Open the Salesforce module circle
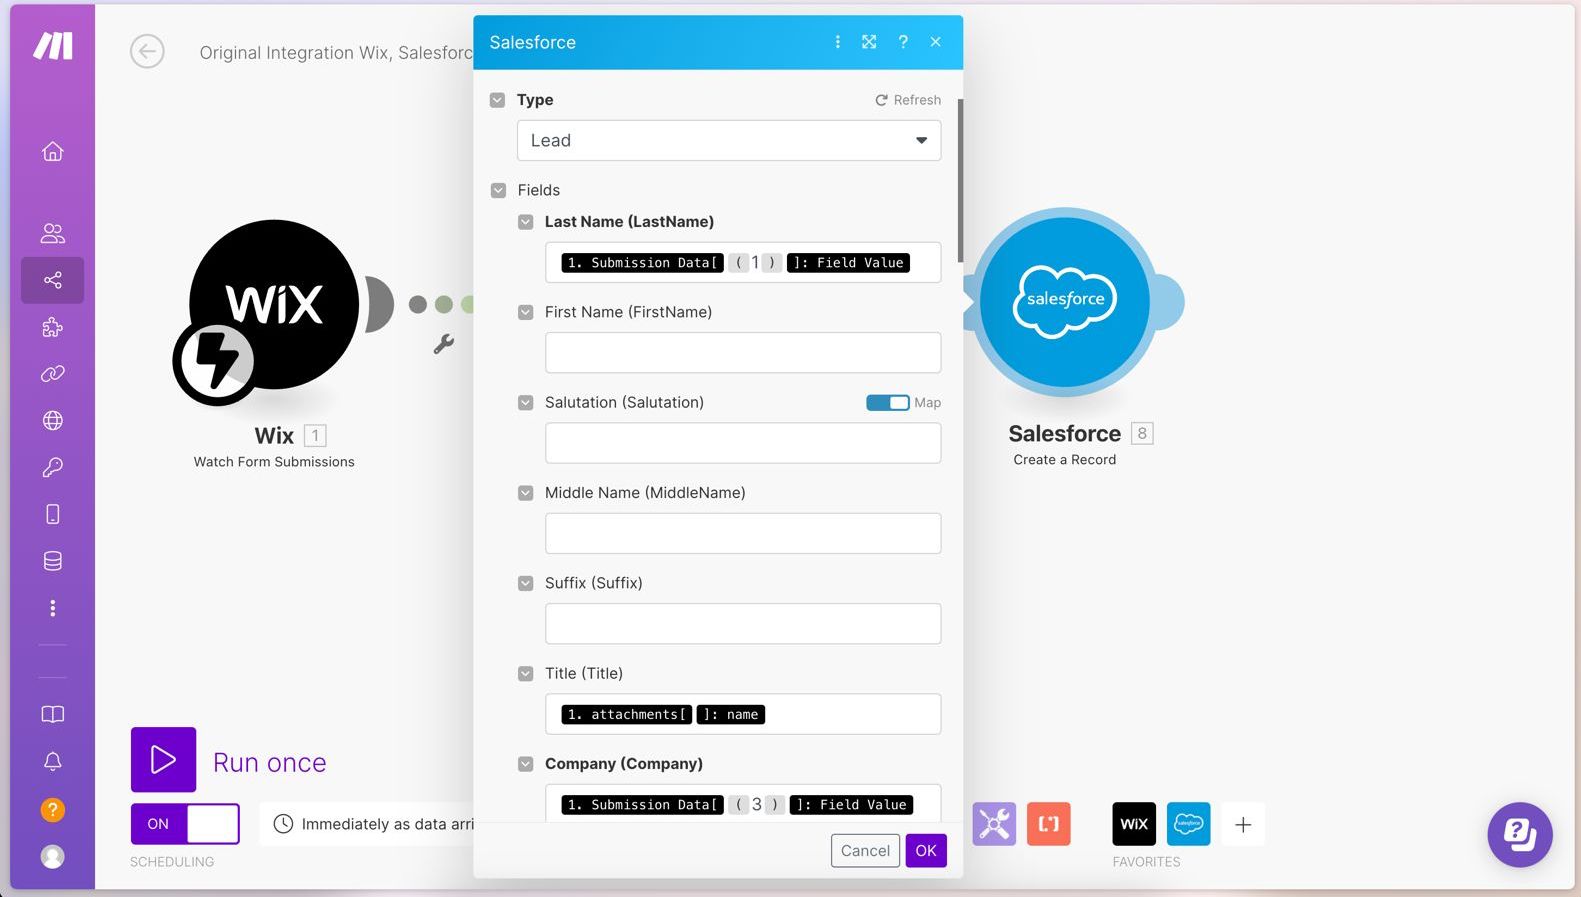1581x897 pixels. 1065,301
